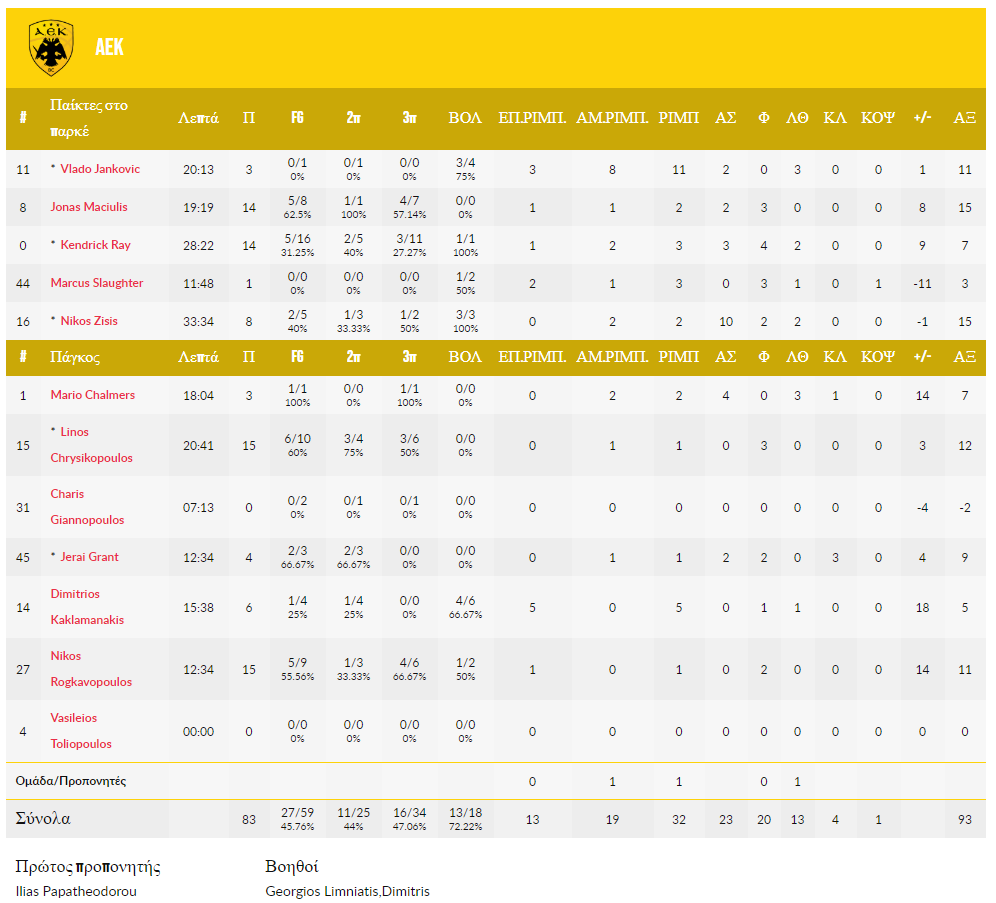Viewport: 996px width, 903px height.
Task: Click Marcus Slaughter plus-minus -11
Action: (922, 284)
